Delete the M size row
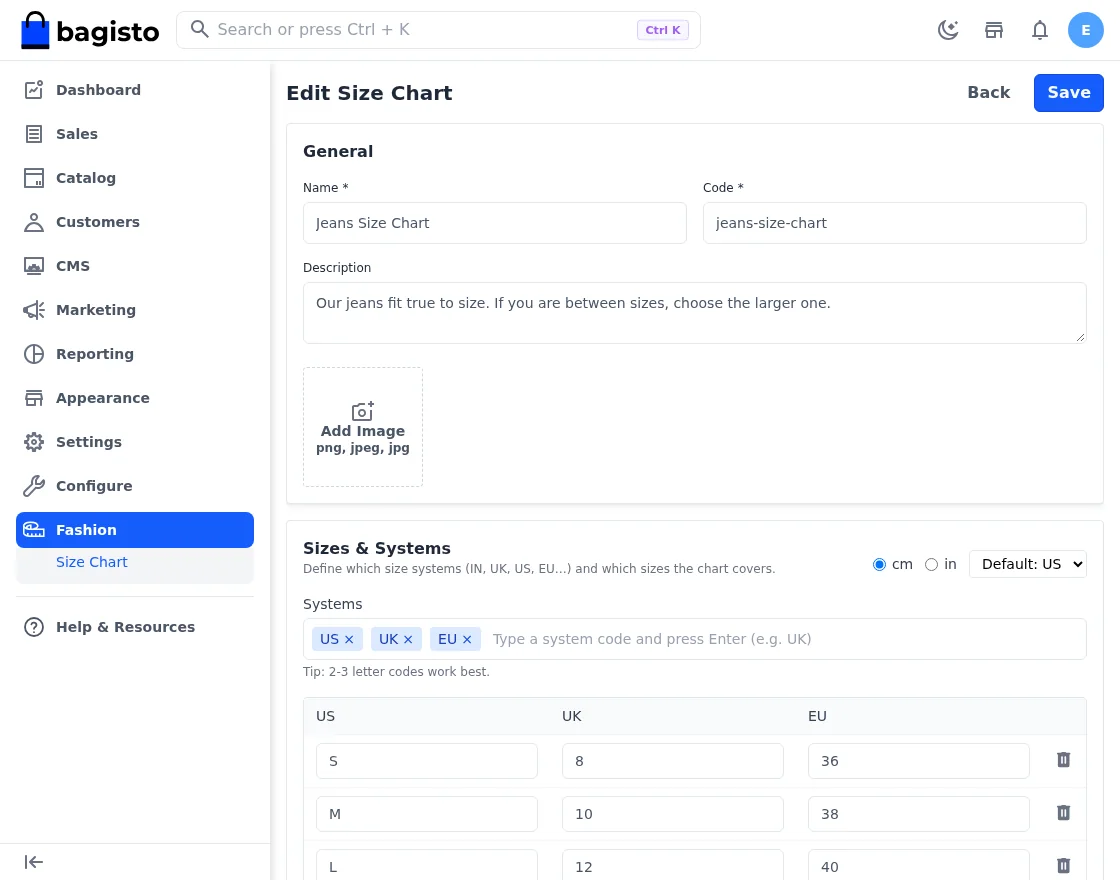This screenshot has height=880, width=1120. tap(1064, 813)
